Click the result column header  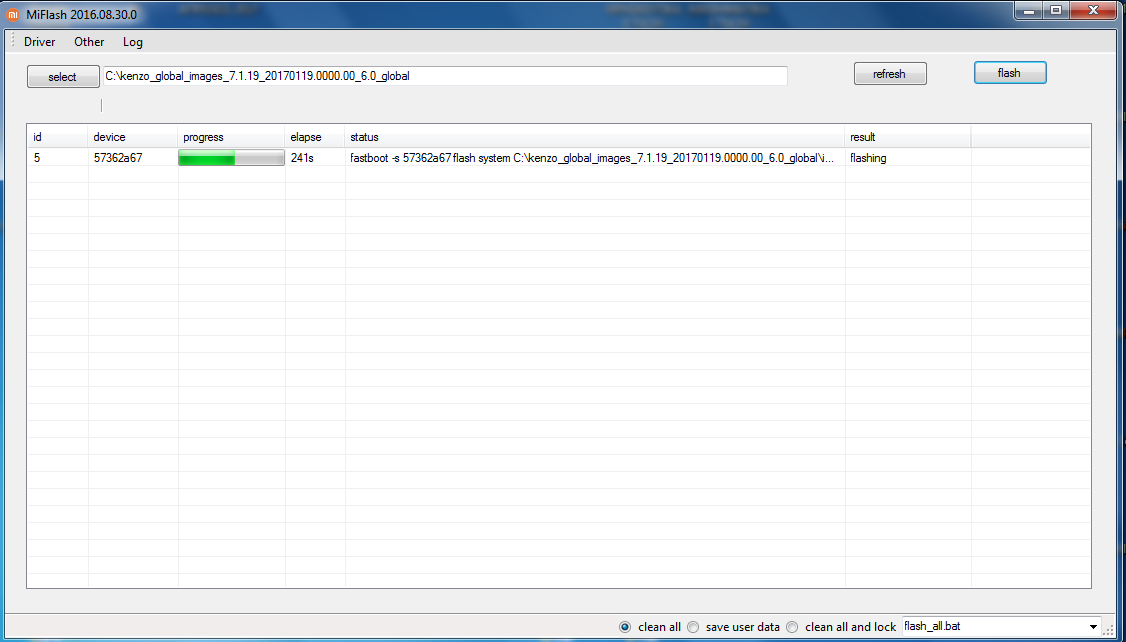tap(908, 136)
